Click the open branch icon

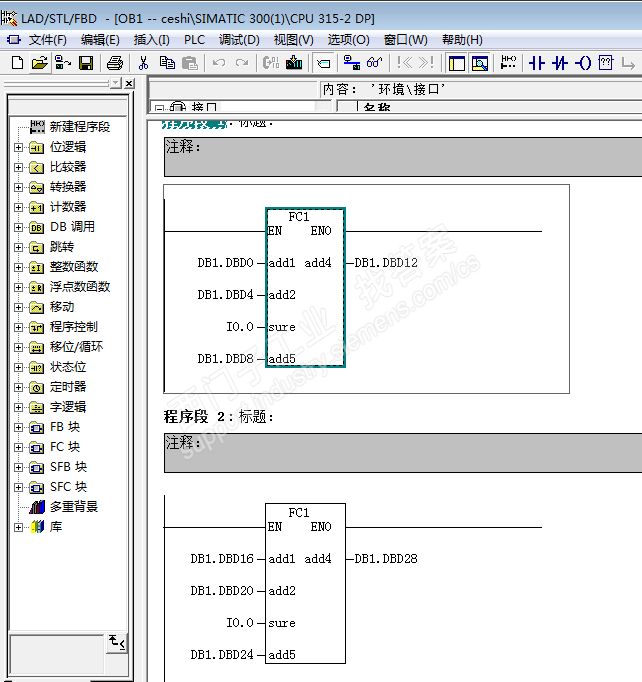tap(628, 64)
